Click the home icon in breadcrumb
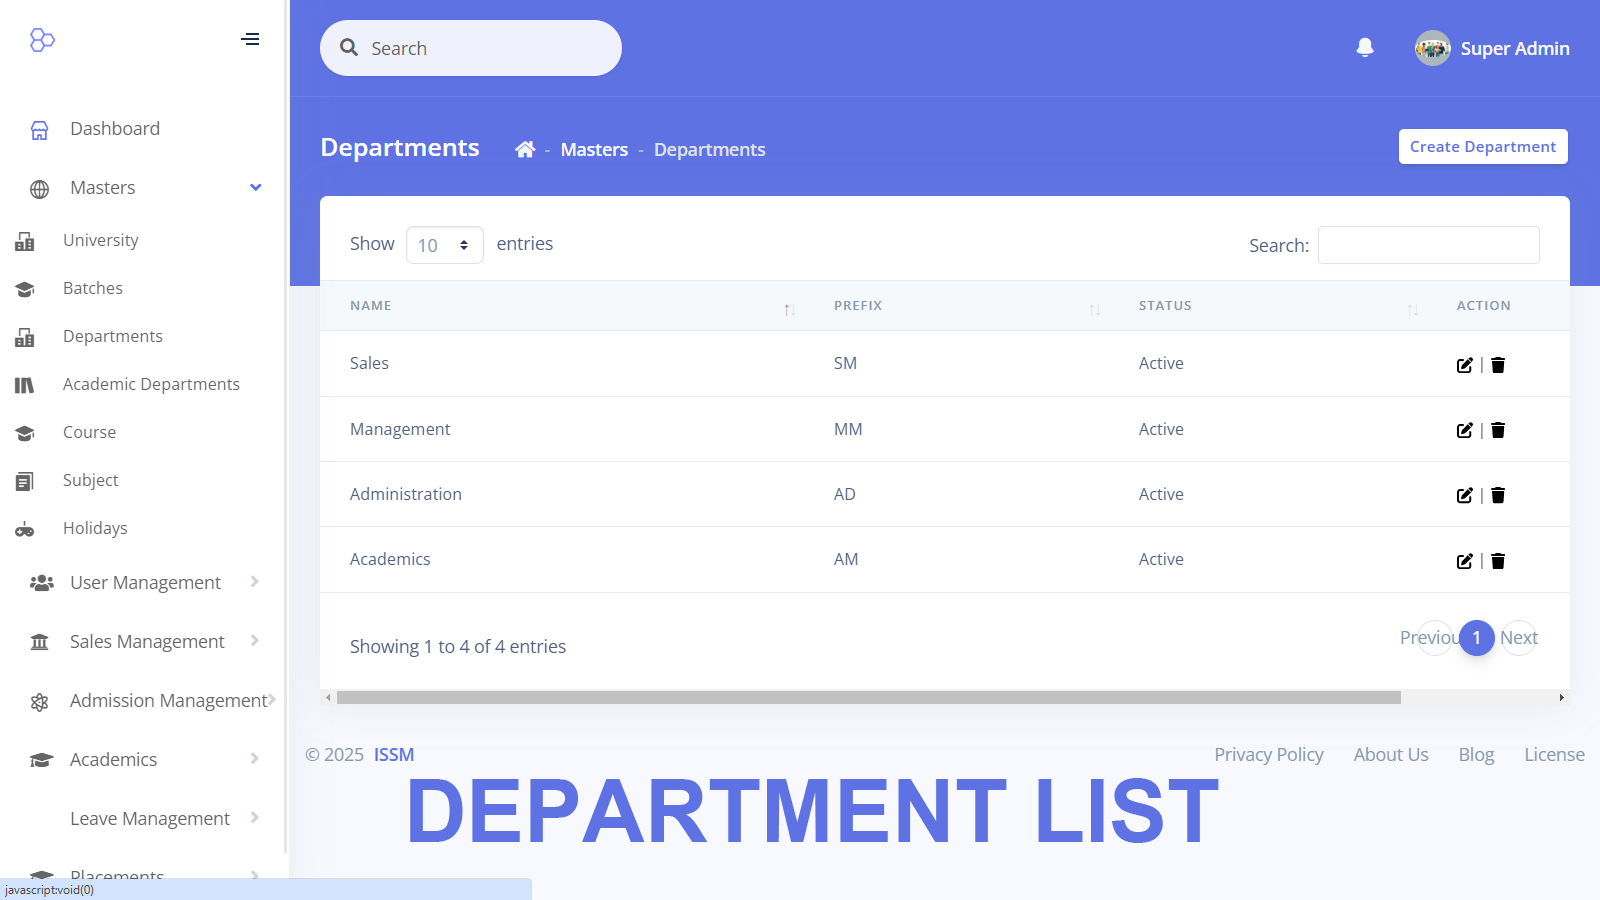 pyautogui.click(x=525, y=150)
